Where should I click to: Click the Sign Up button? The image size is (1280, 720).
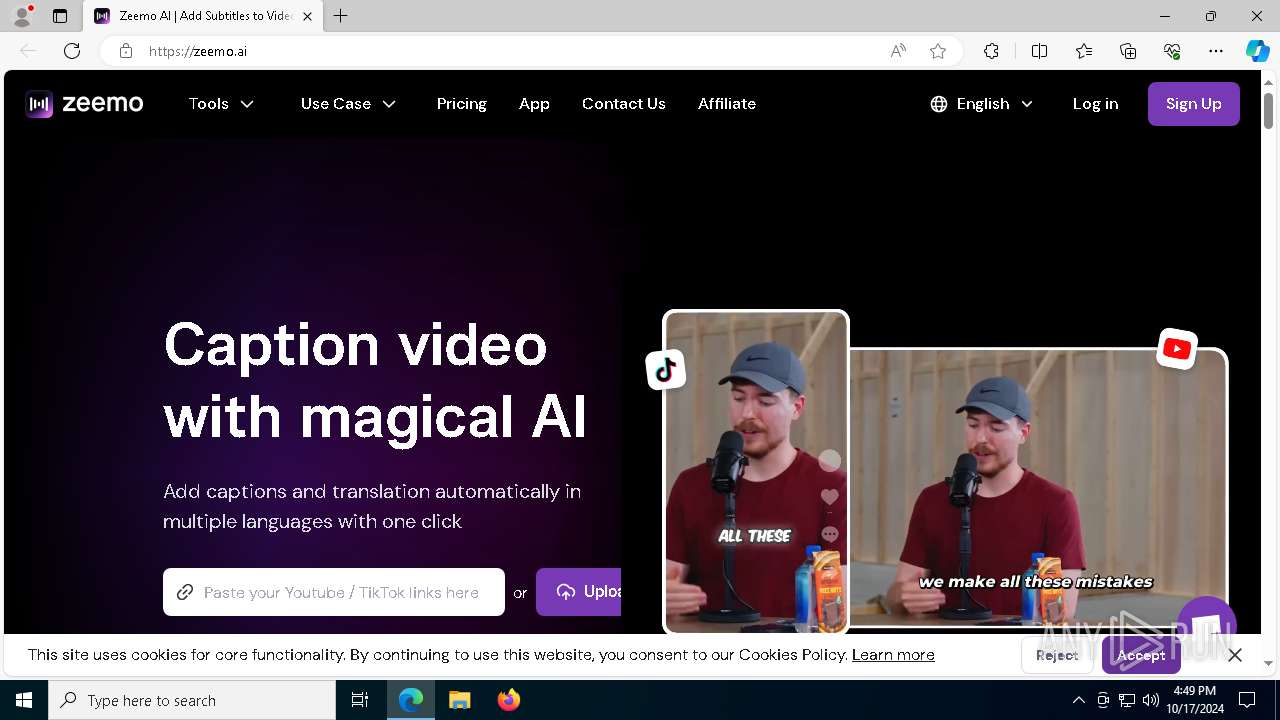[1193, 104]
